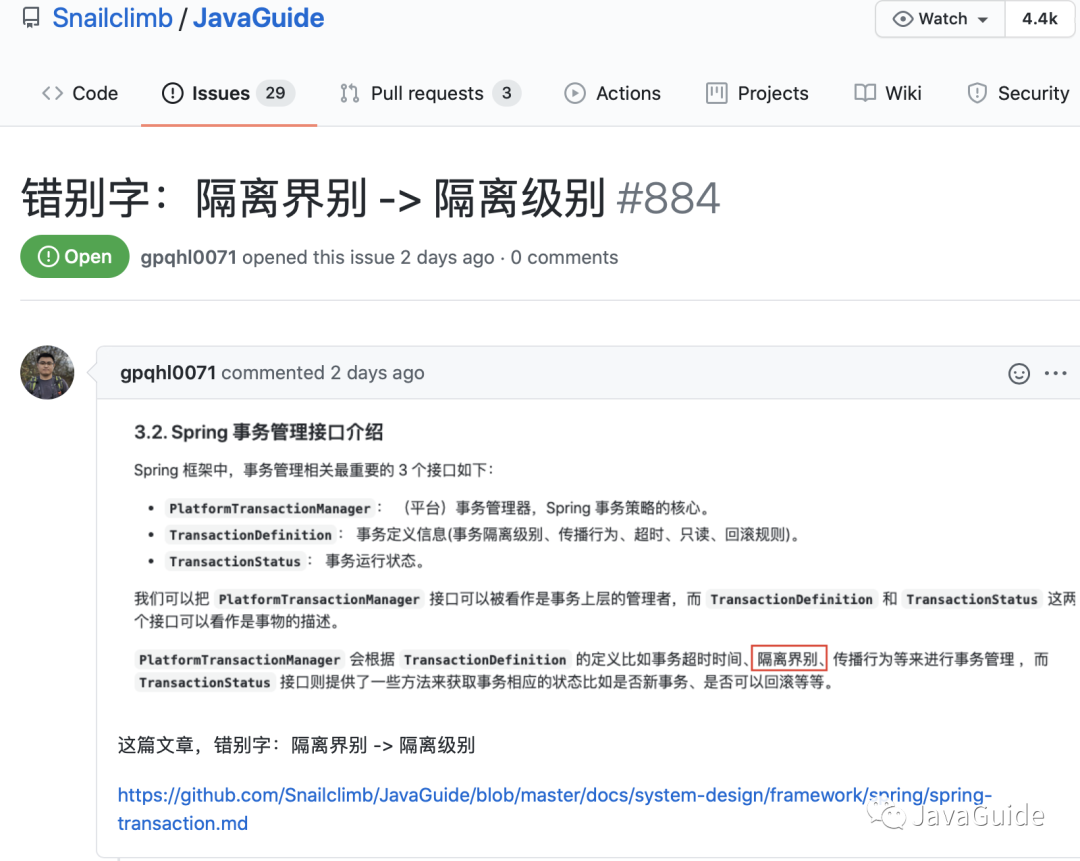Viewport: 1080px width, 861px height.
Task: Click the 'TransactionStatus' bullet code text
Action: [235, 561]
